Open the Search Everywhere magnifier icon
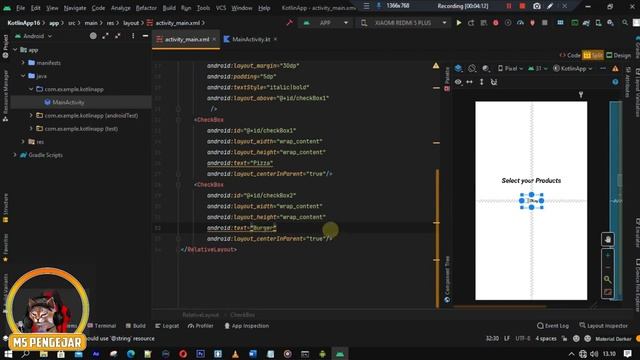The width and height of the screenshot is (640, 360). click(625, 23)
